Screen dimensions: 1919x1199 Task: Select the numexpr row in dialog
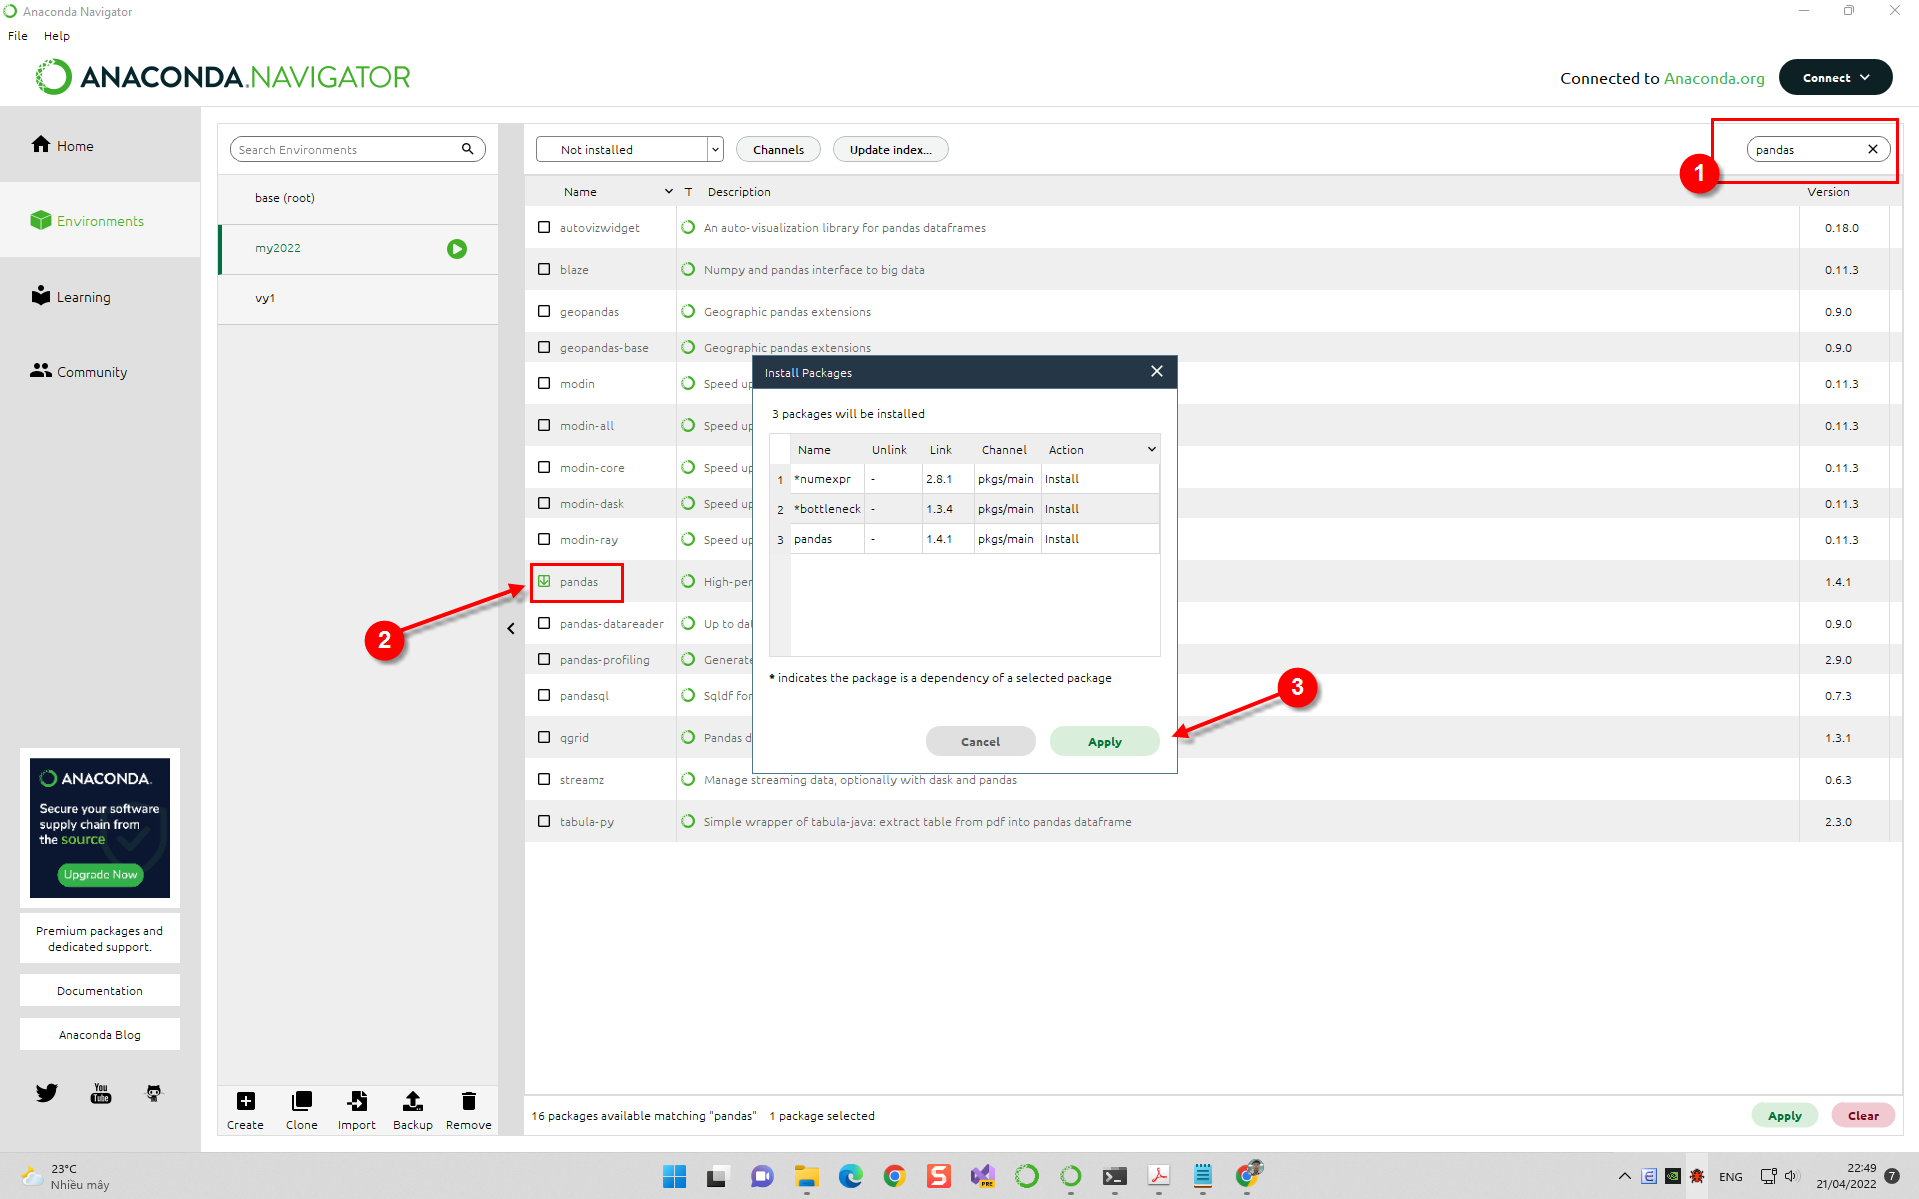[x=965, y=479]
